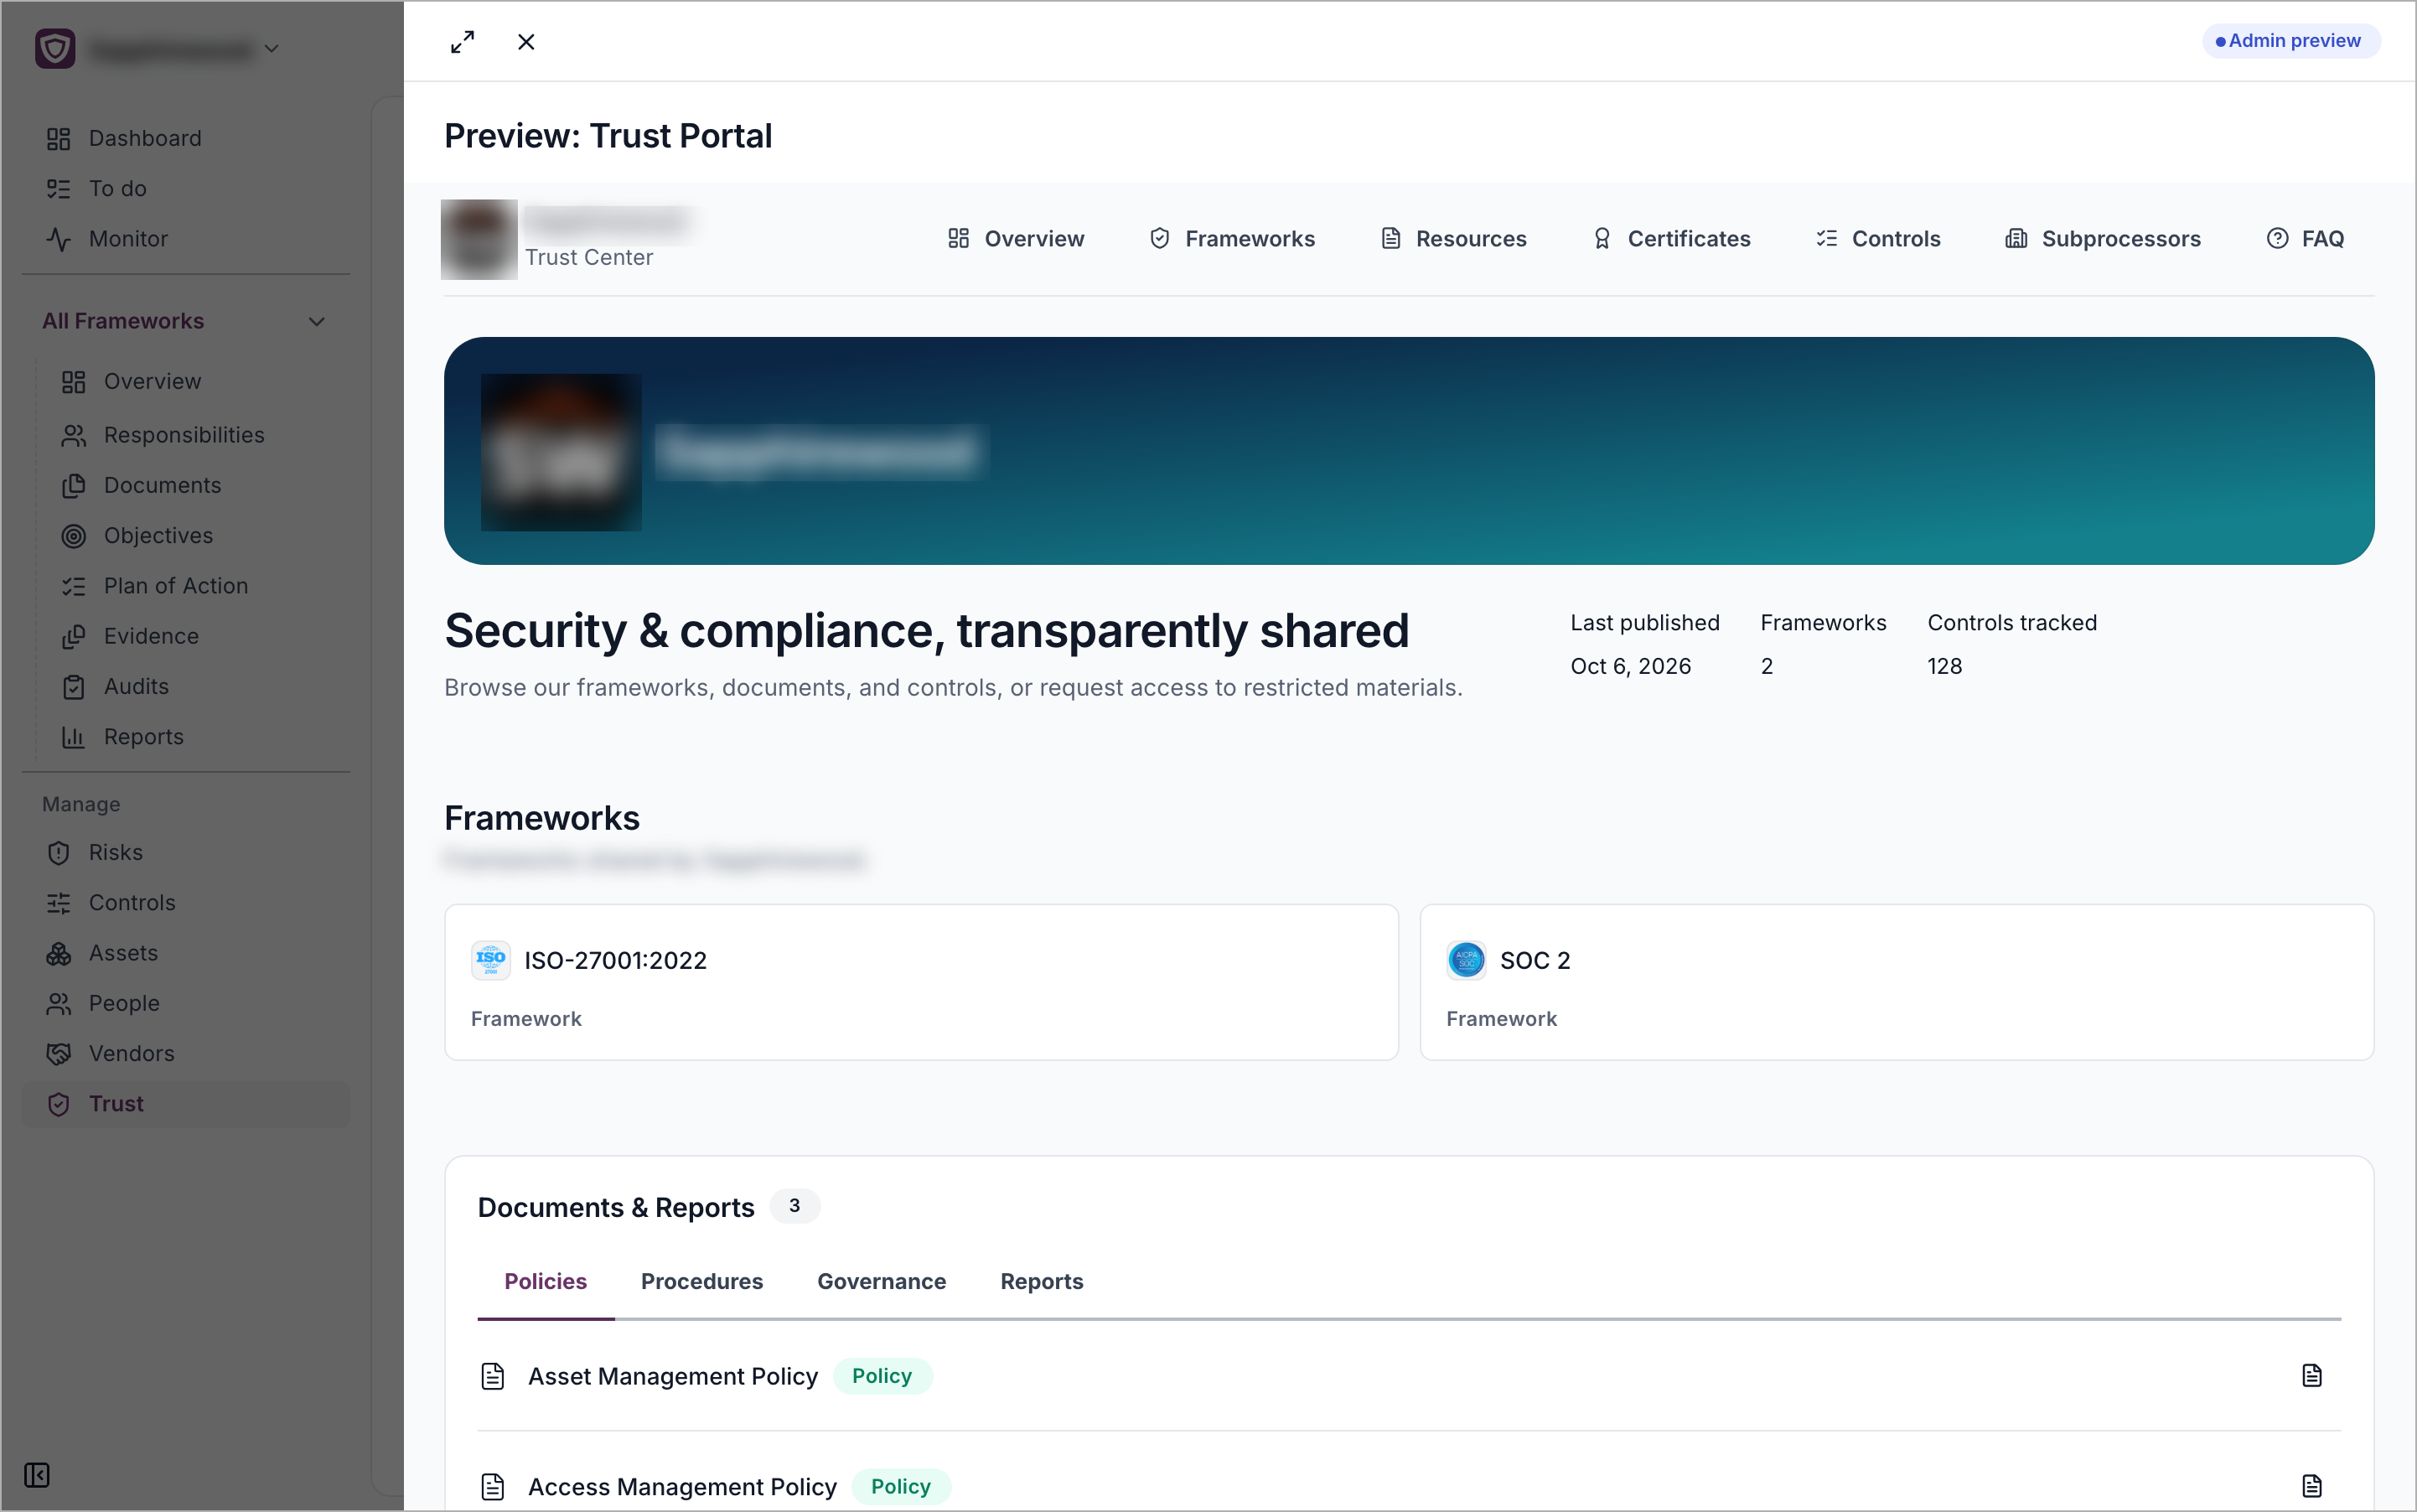Collapse the All Frameworks section
Viewport: 2417px width, 1512px height.
[x=185, y=321]
